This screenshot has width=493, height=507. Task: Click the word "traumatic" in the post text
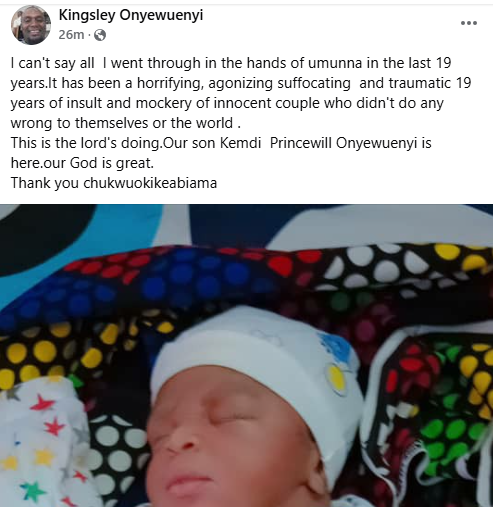click(x=419, y=83)
